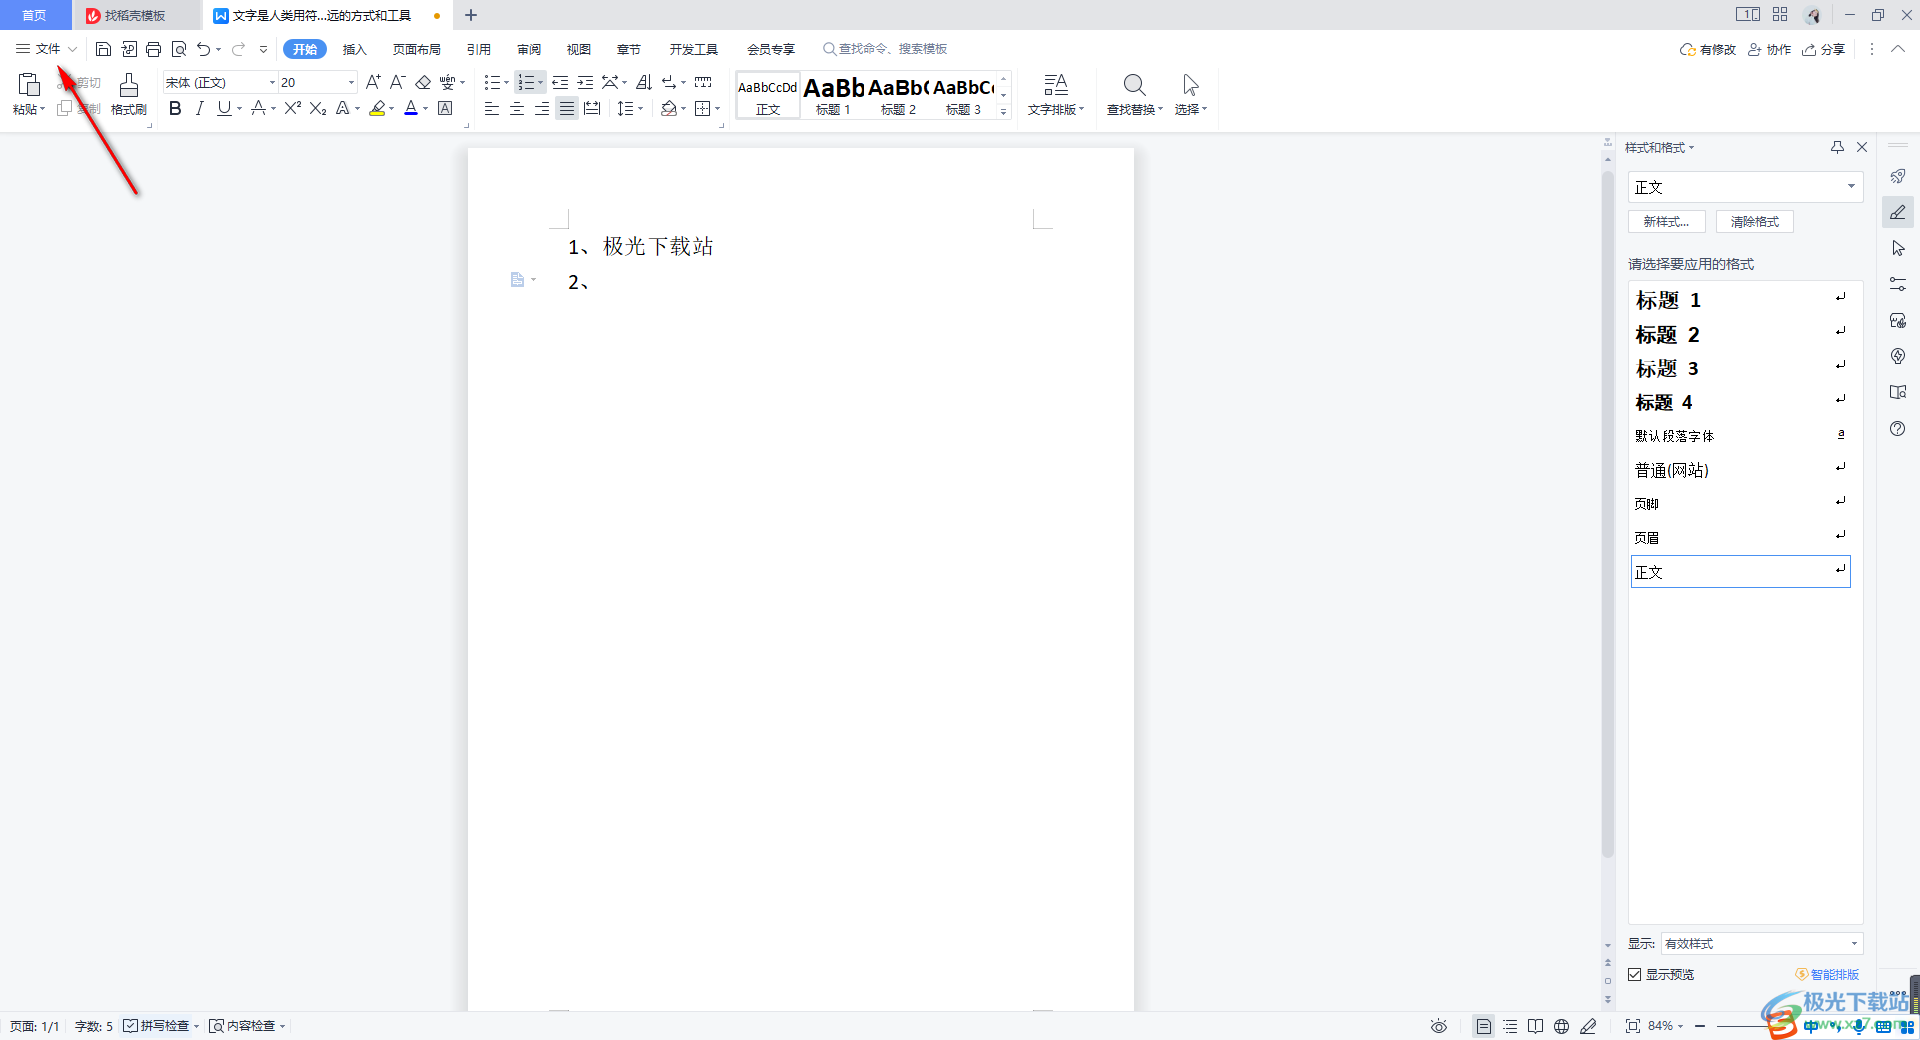Switch to web layout view in status bar
1920x1040 pixels.
tap(1561, 1026)
